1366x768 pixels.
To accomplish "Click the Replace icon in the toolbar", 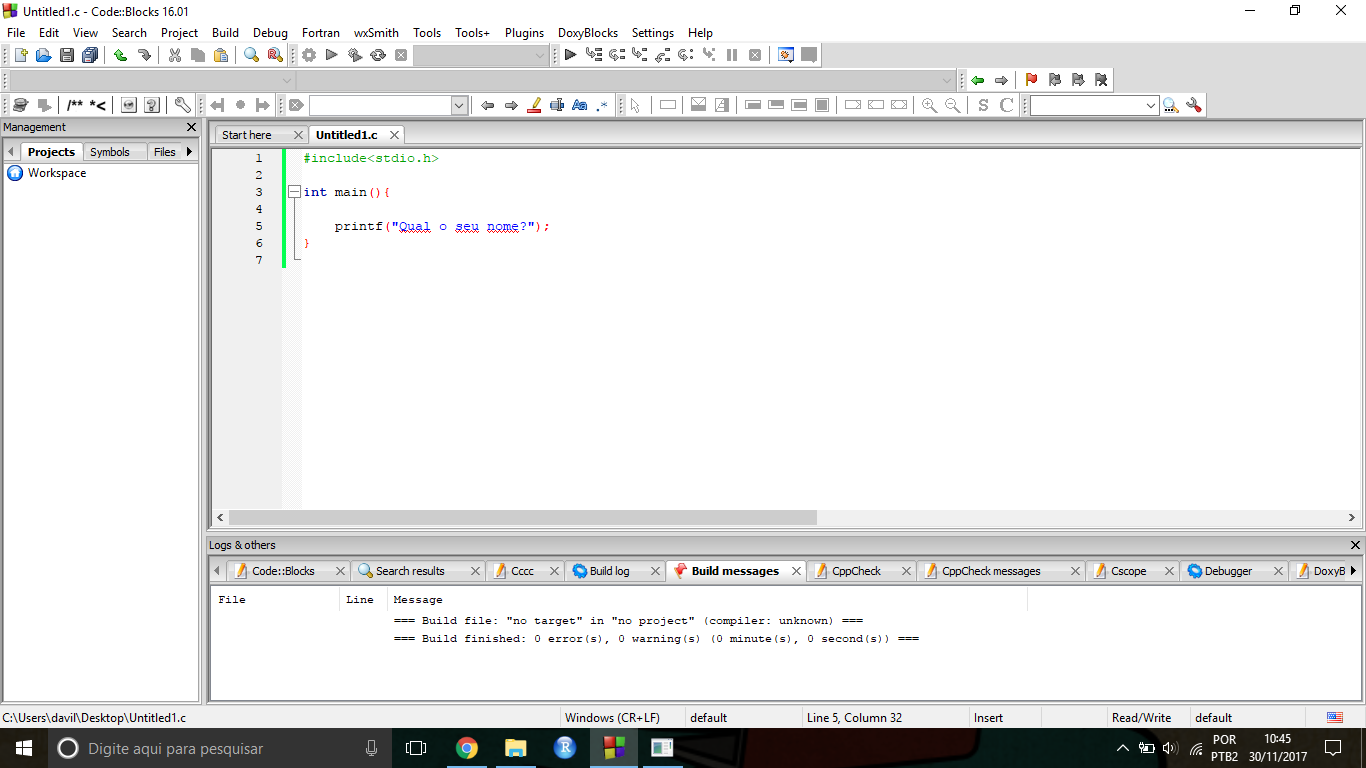I will click(x=274, y=55).
